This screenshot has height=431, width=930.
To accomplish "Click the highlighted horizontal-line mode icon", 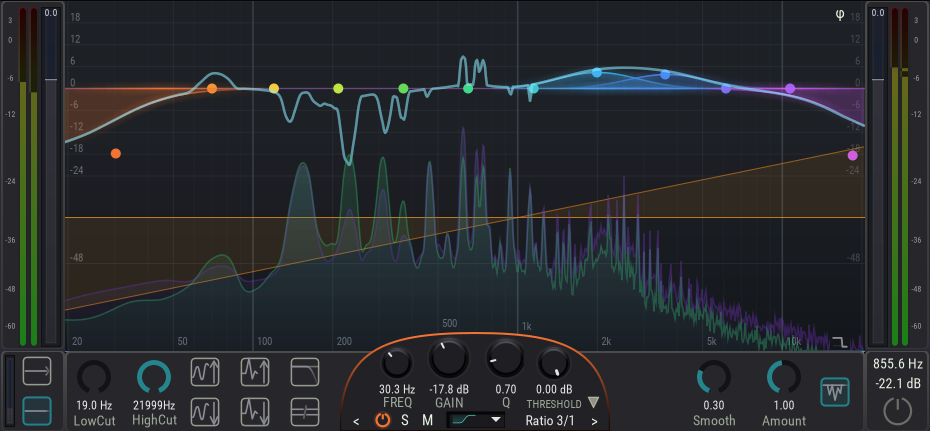I will (37, 411).
